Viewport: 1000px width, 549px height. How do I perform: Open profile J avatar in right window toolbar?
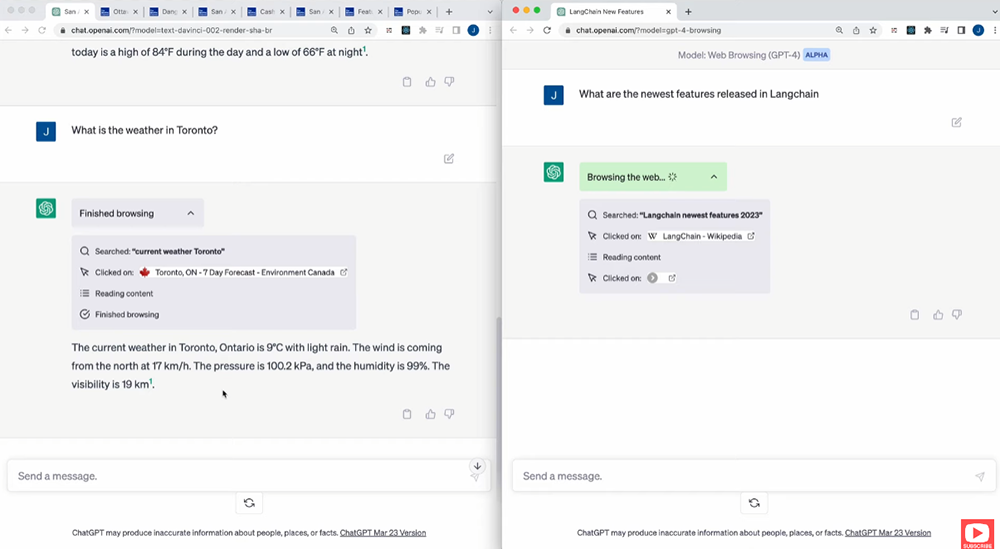tap(978, 30)
